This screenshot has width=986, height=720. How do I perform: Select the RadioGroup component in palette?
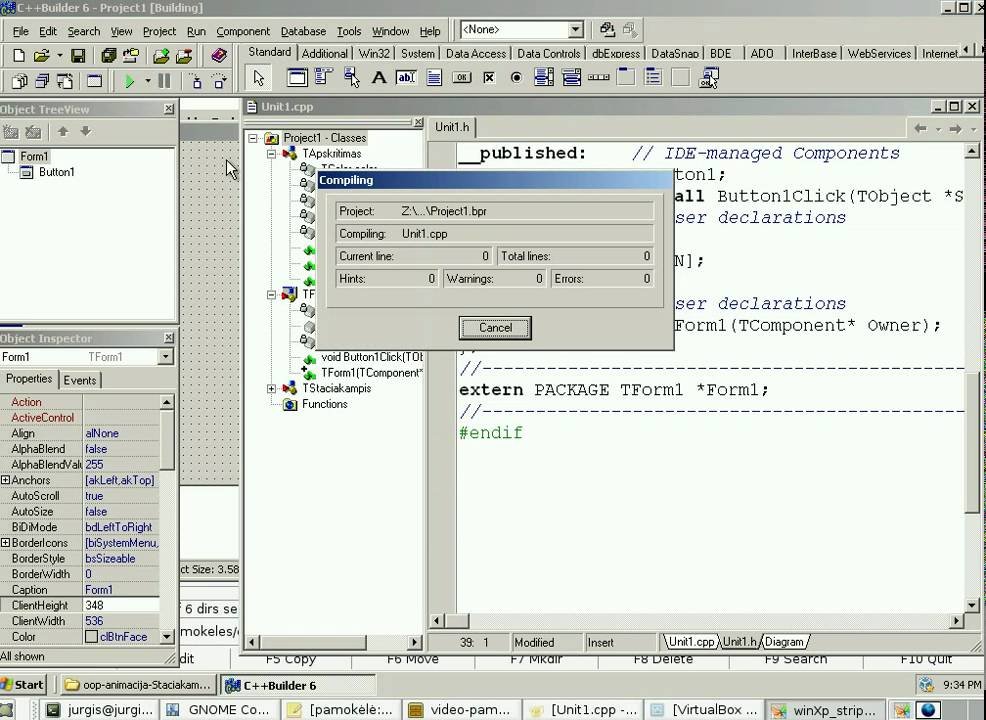click(x=653, y=78)
